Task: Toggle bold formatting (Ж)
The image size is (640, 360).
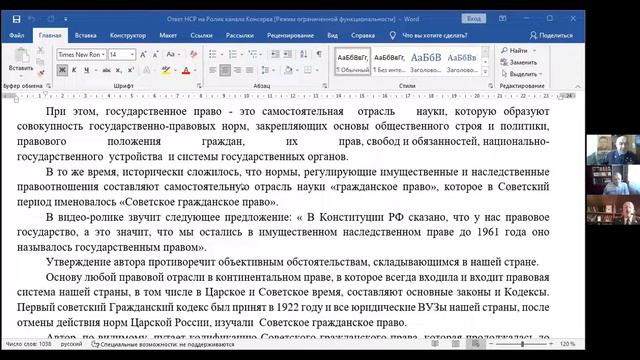Action: coord(62,70)
